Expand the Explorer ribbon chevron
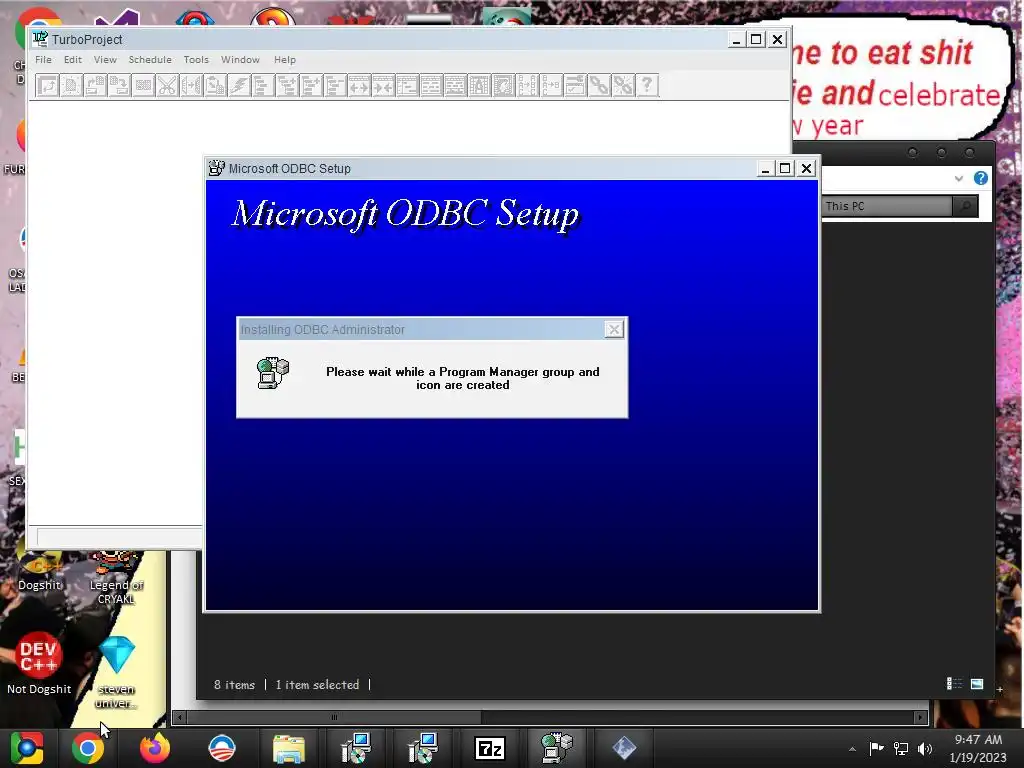Screen dimensions: 1024x768 click(958, 178)
